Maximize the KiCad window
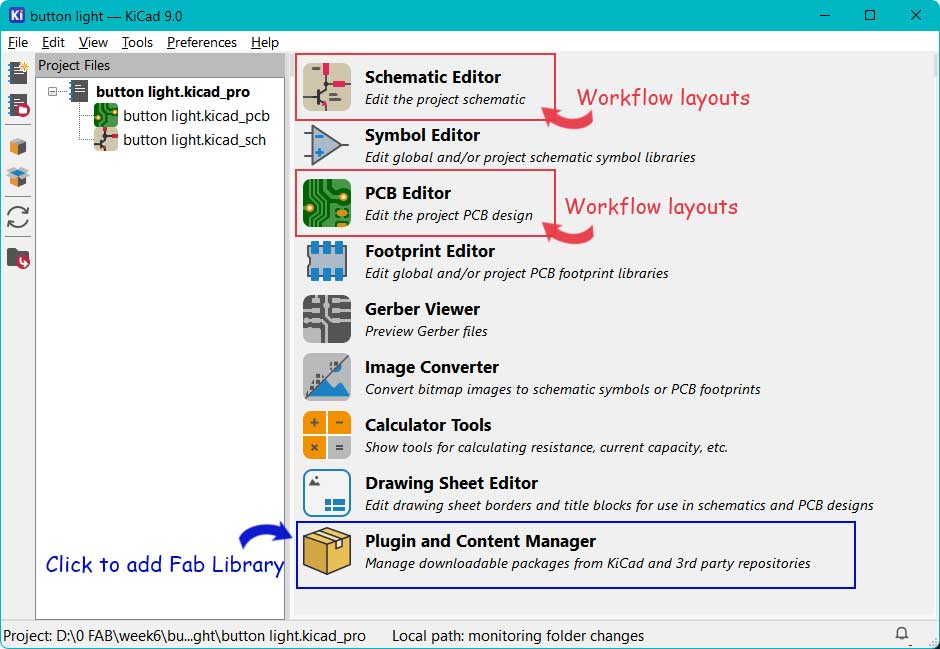This screenshot has width=940, height=649. pos(870,15)
